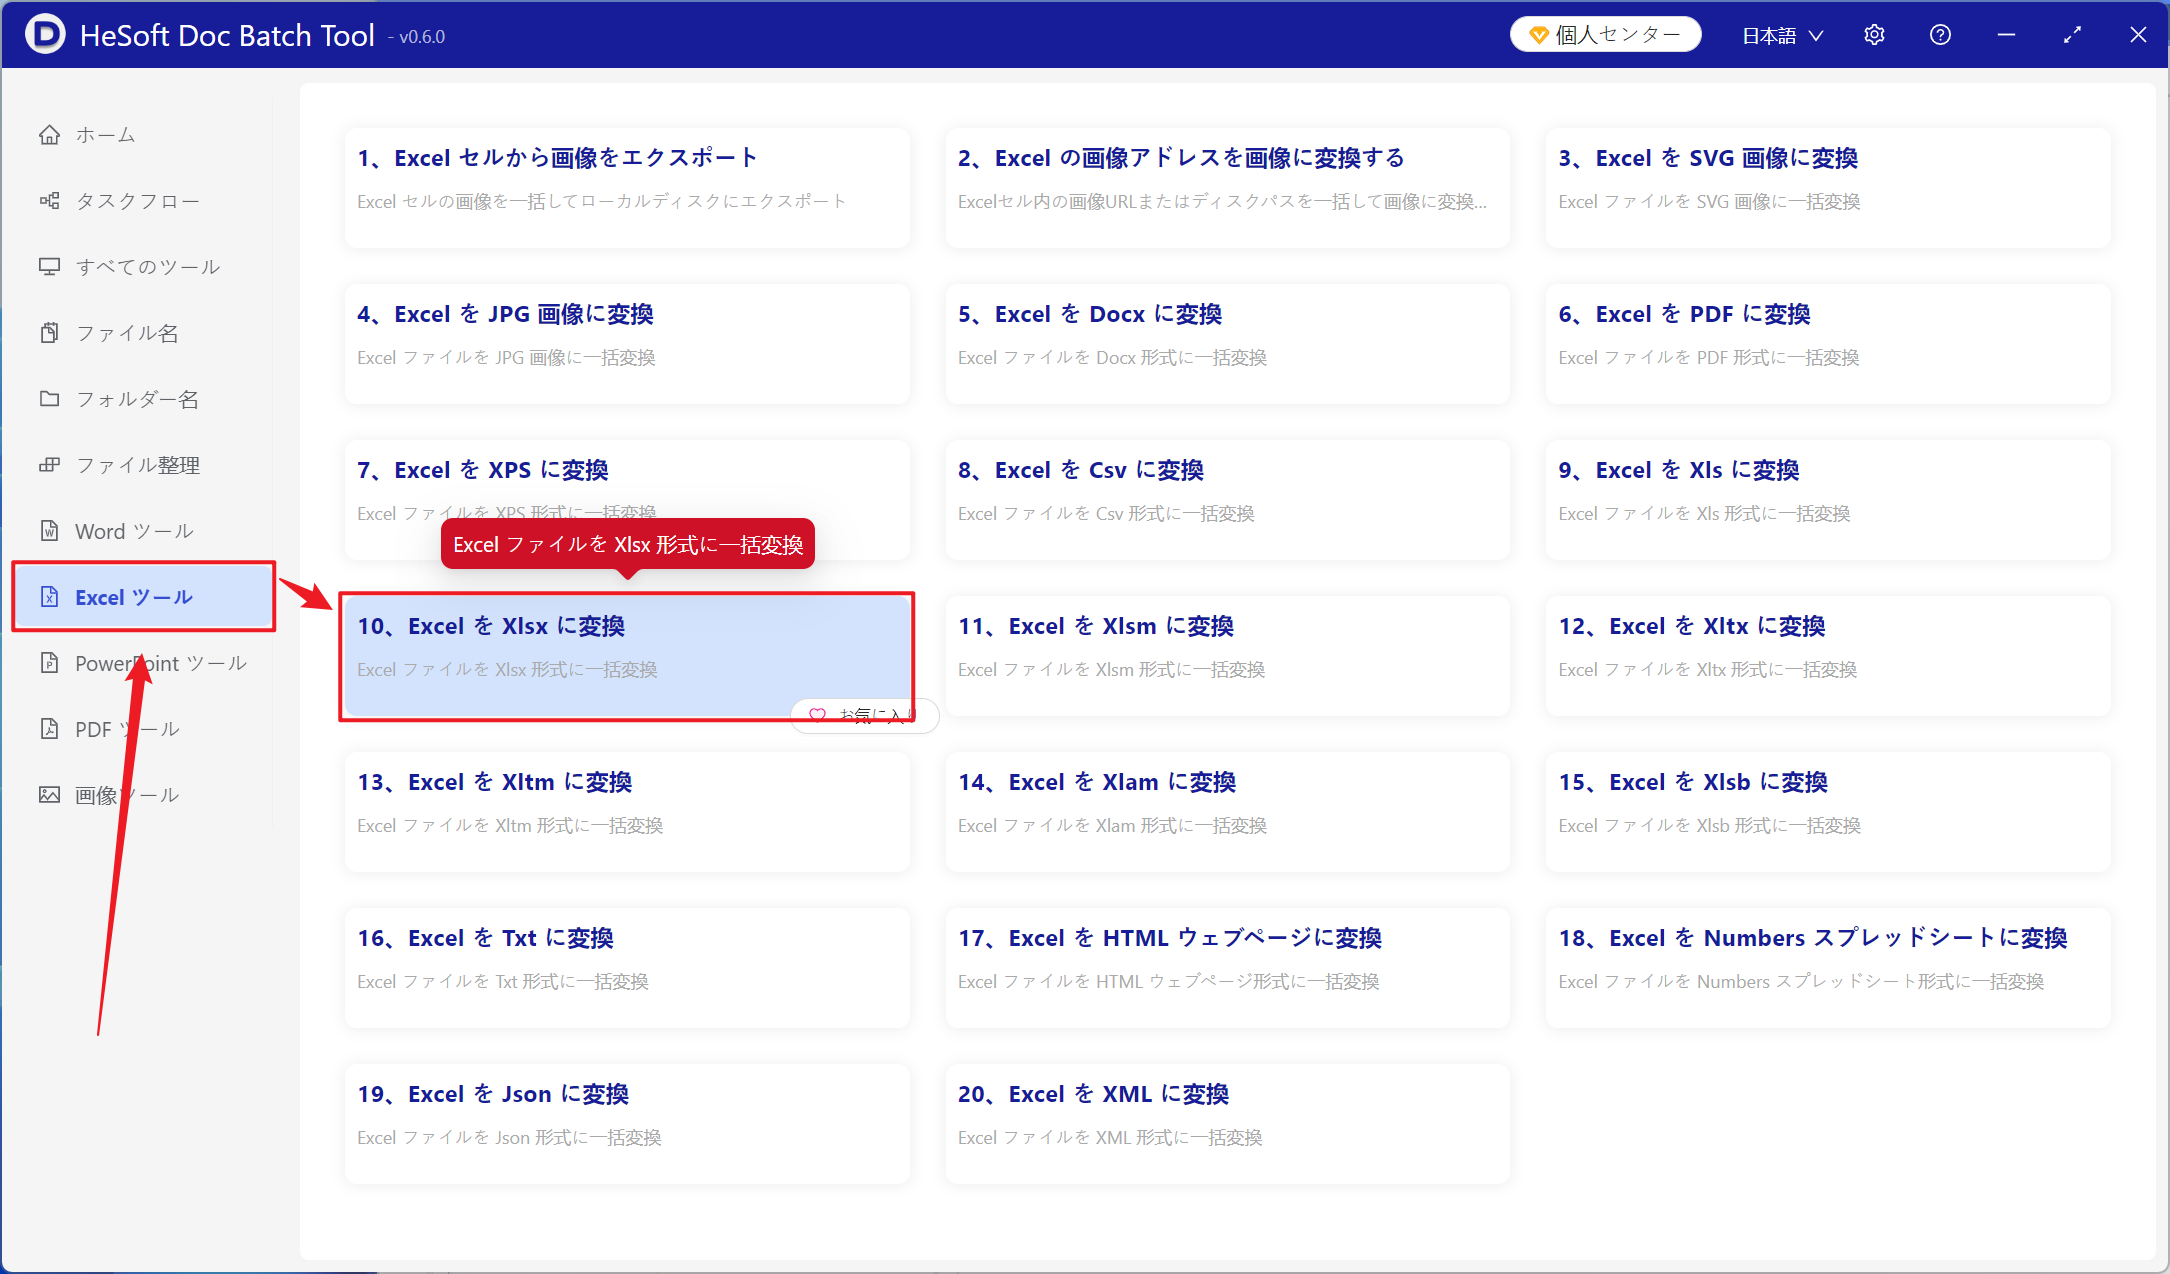Viewport: 2170px width, 1274px height.
Task: Open Excel を Xltx に変換 tool
Action: [1827, 655]
